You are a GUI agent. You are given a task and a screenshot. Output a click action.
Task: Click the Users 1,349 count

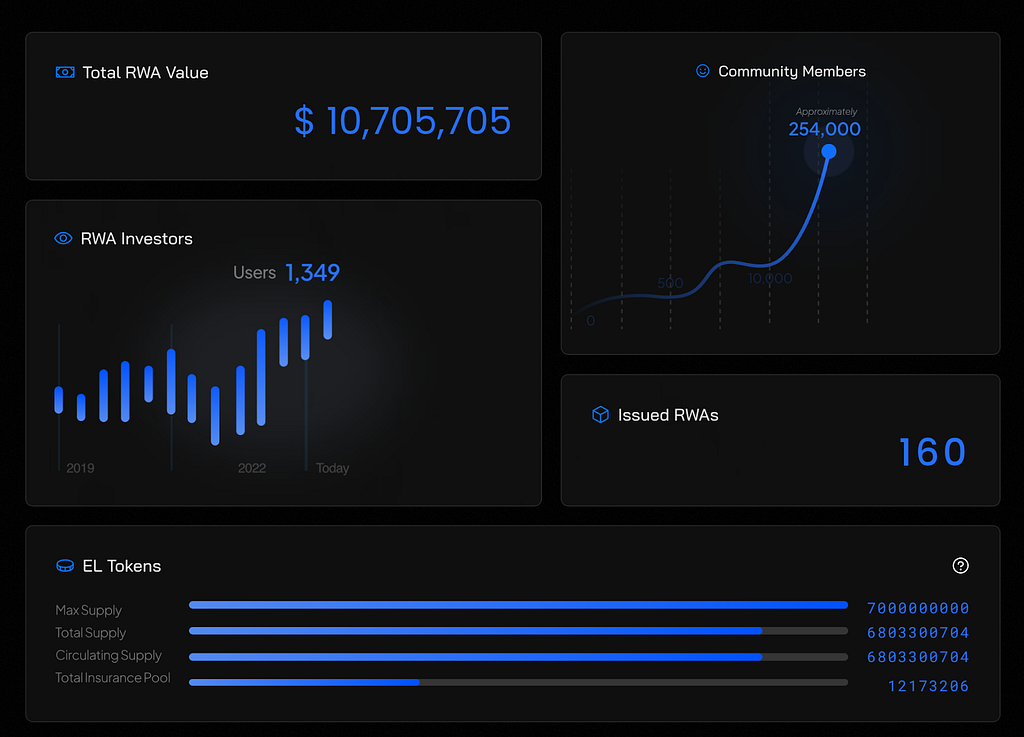[286, 272]
